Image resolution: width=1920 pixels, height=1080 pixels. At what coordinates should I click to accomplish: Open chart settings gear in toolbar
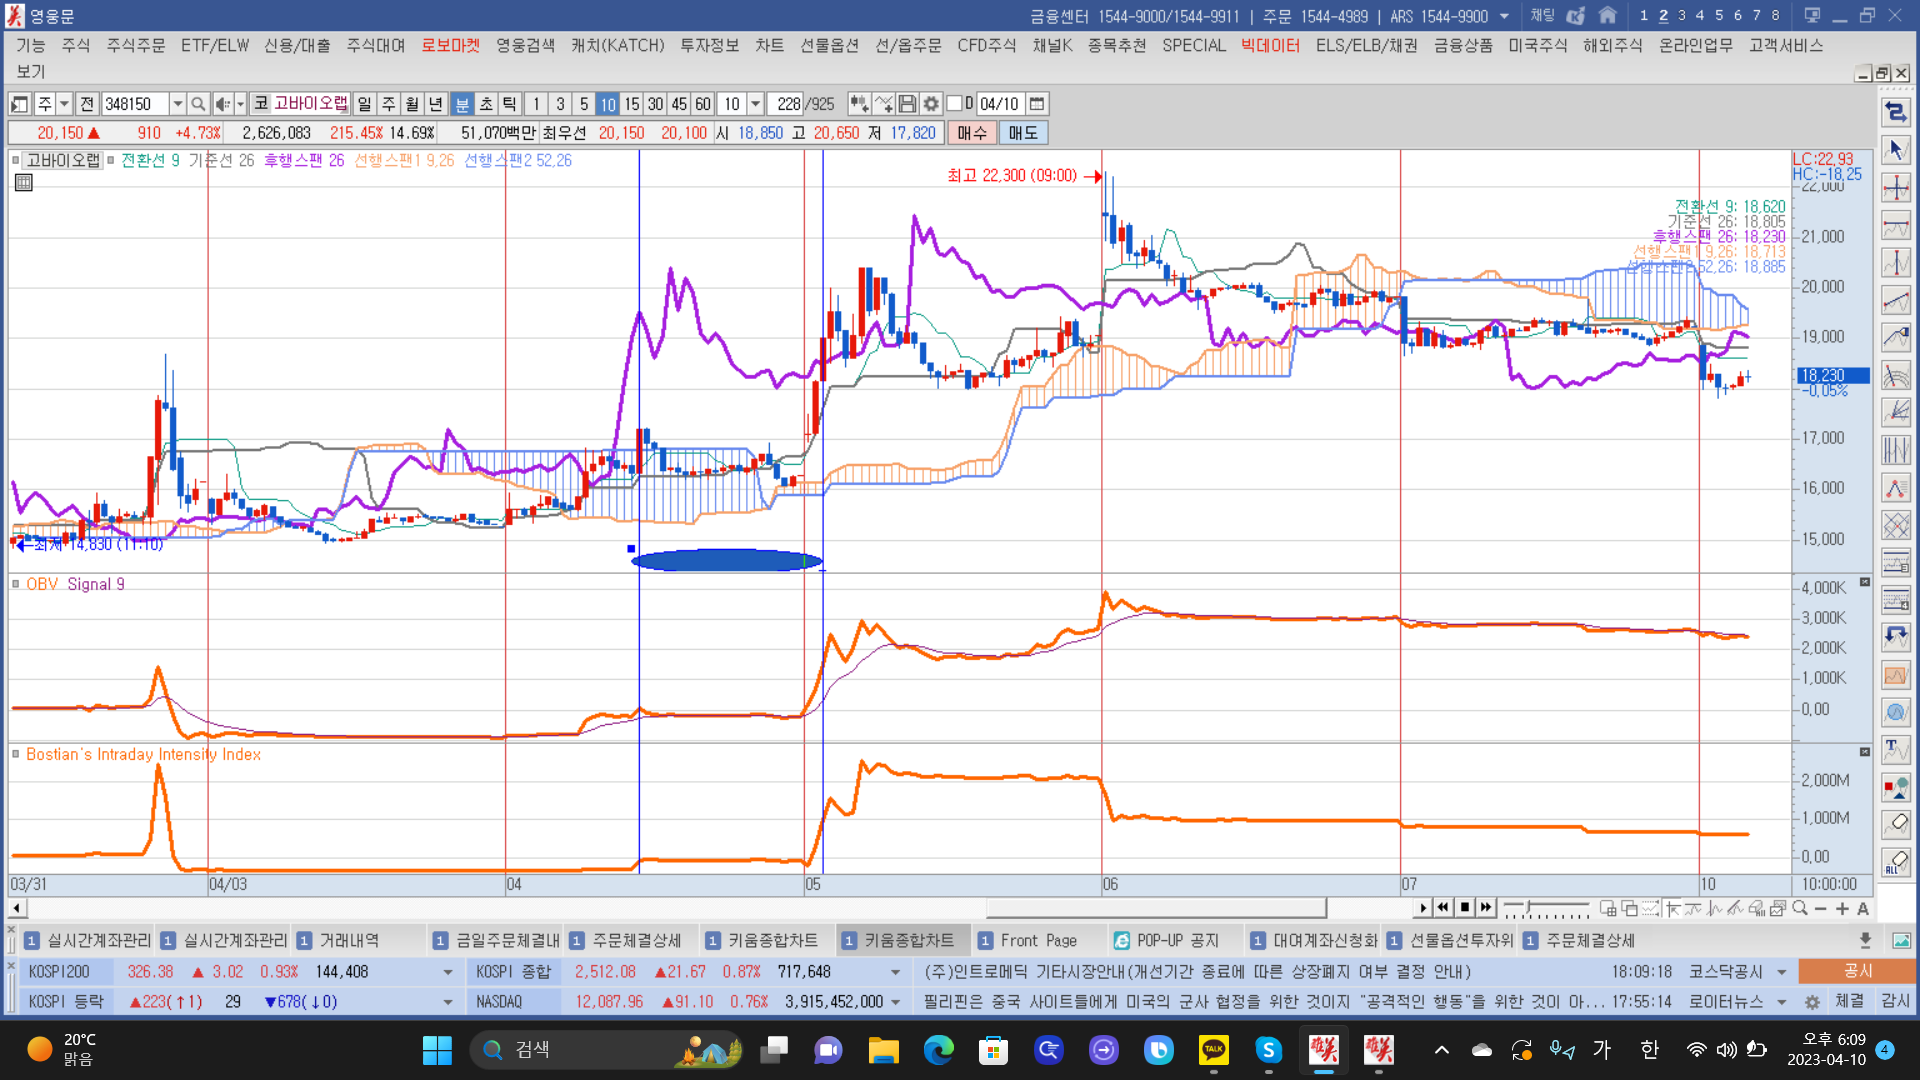coord(931,104)
